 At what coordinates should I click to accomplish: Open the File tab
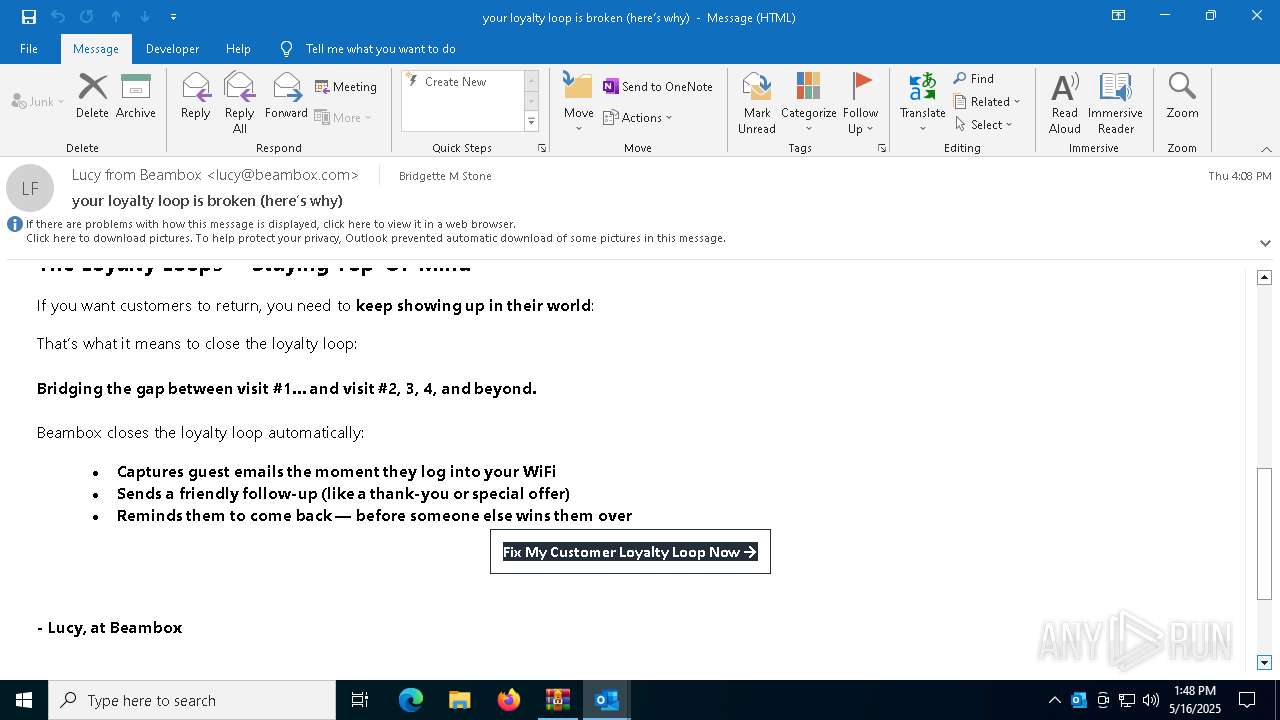click(29, 48)
